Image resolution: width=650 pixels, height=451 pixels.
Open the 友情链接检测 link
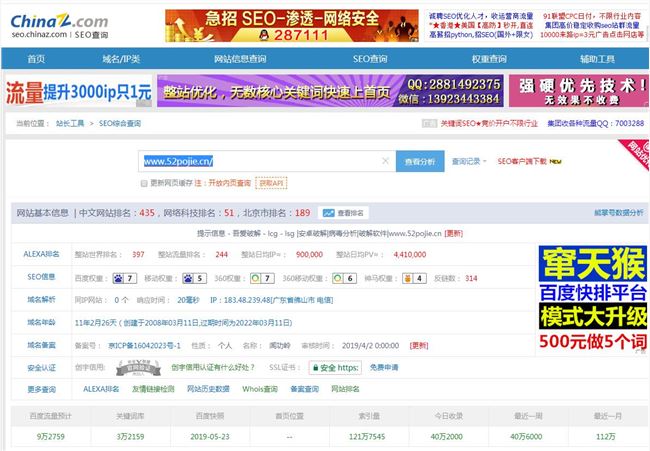click(x=153, y=389)
